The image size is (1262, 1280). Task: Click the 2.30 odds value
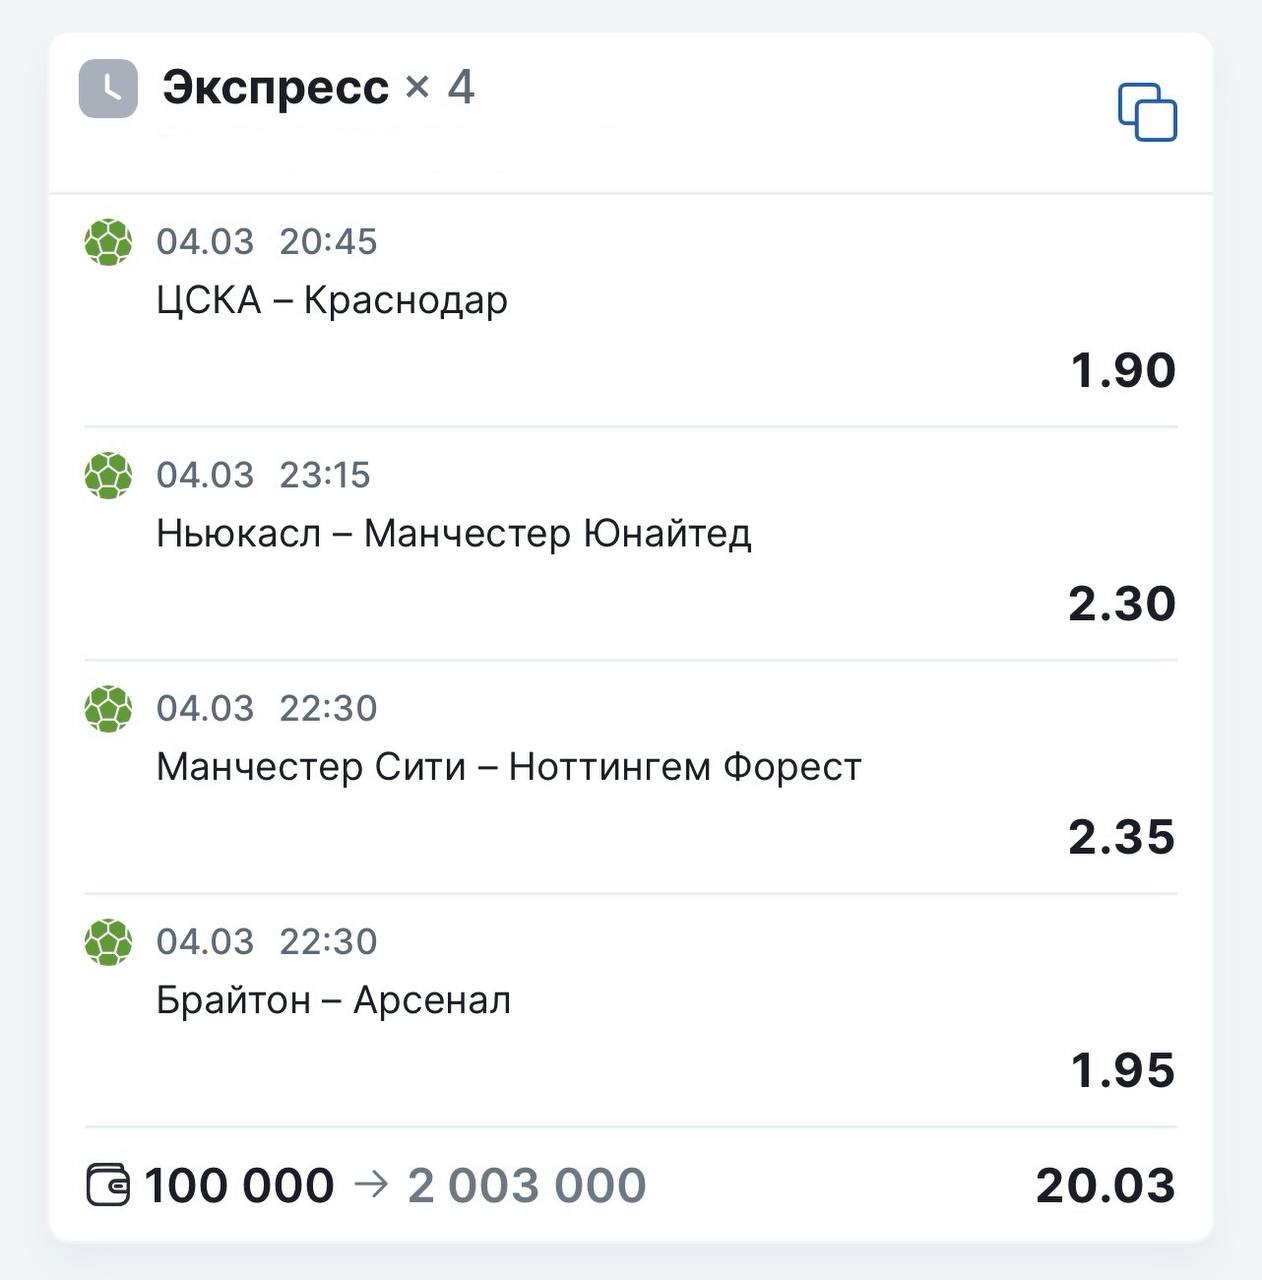(1121, 604)
